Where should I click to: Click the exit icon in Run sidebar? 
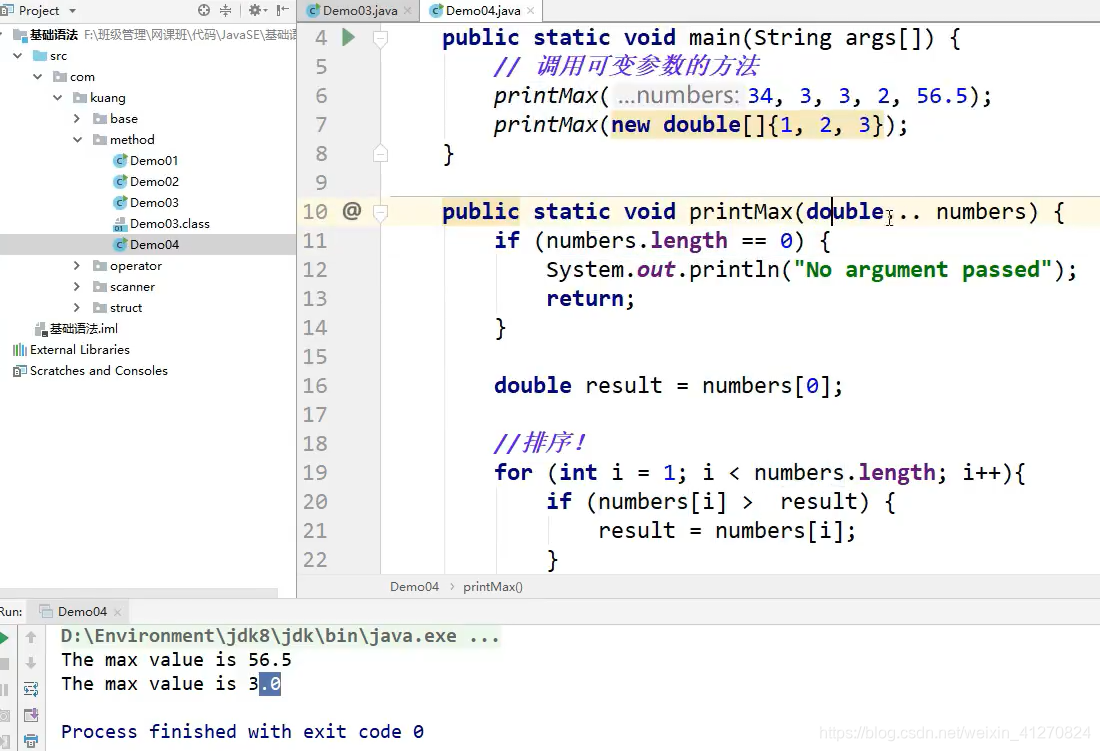pyautogui.click(x=4, y=741)
